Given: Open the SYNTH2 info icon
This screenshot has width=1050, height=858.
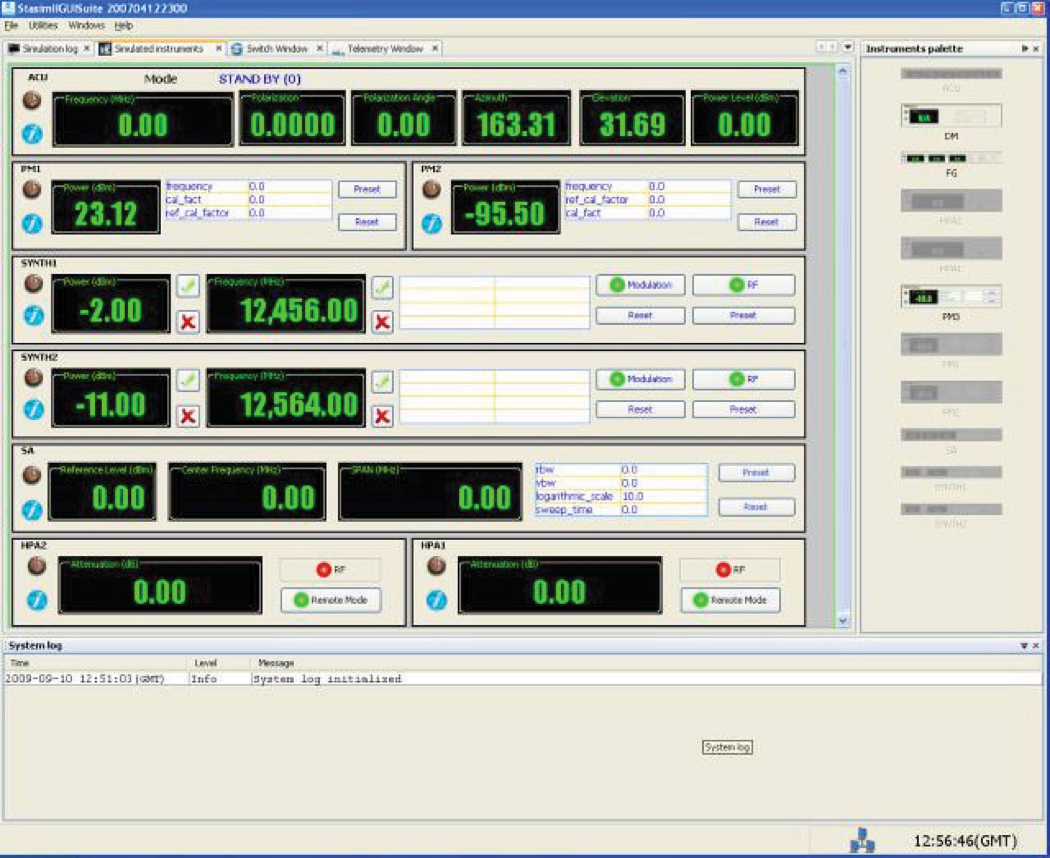Looking at the screenshot, I should click(33, 409).
